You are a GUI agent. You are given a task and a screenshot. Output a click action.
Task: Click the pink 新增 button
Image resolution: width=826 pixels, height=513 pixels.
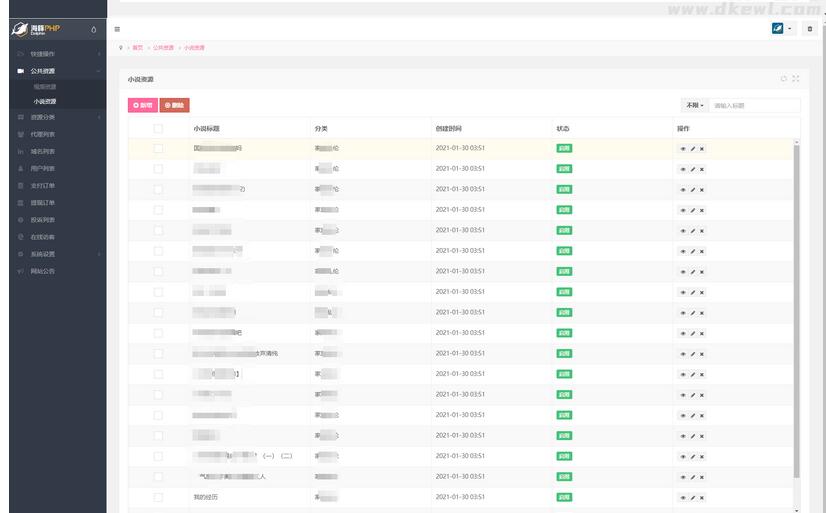[143, 105]
